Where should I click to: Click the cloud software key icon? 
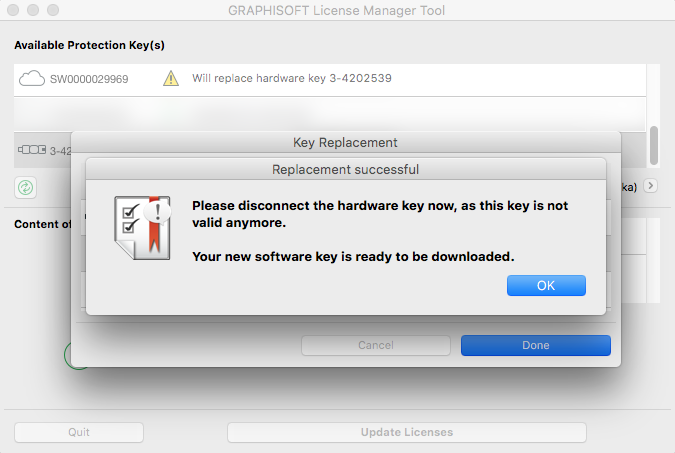pyautogui.click(x=32, y=78)
